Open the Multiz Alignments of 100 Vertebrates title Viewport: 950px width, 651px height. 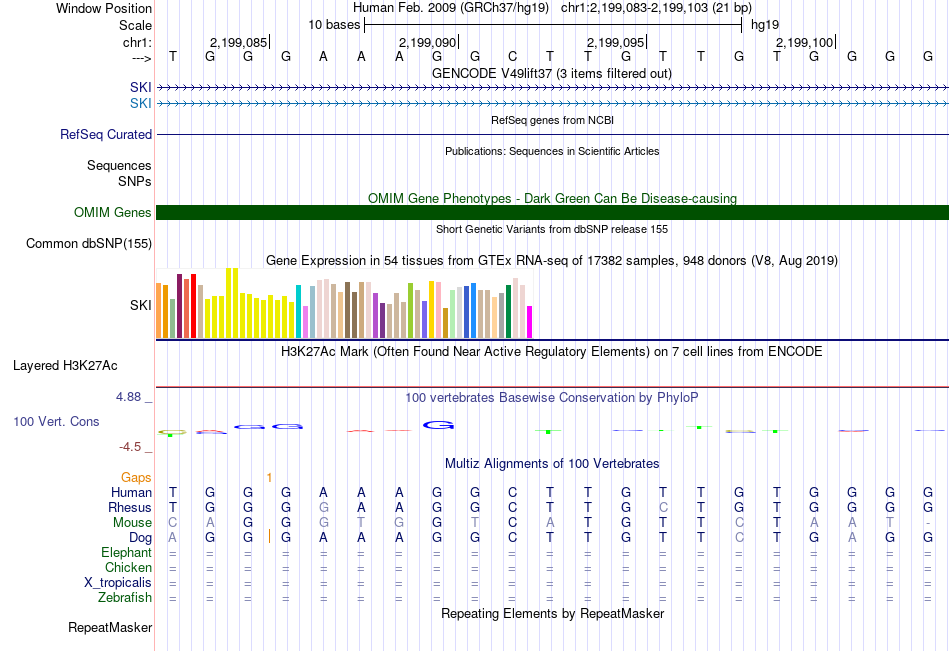tap(551, 464)
